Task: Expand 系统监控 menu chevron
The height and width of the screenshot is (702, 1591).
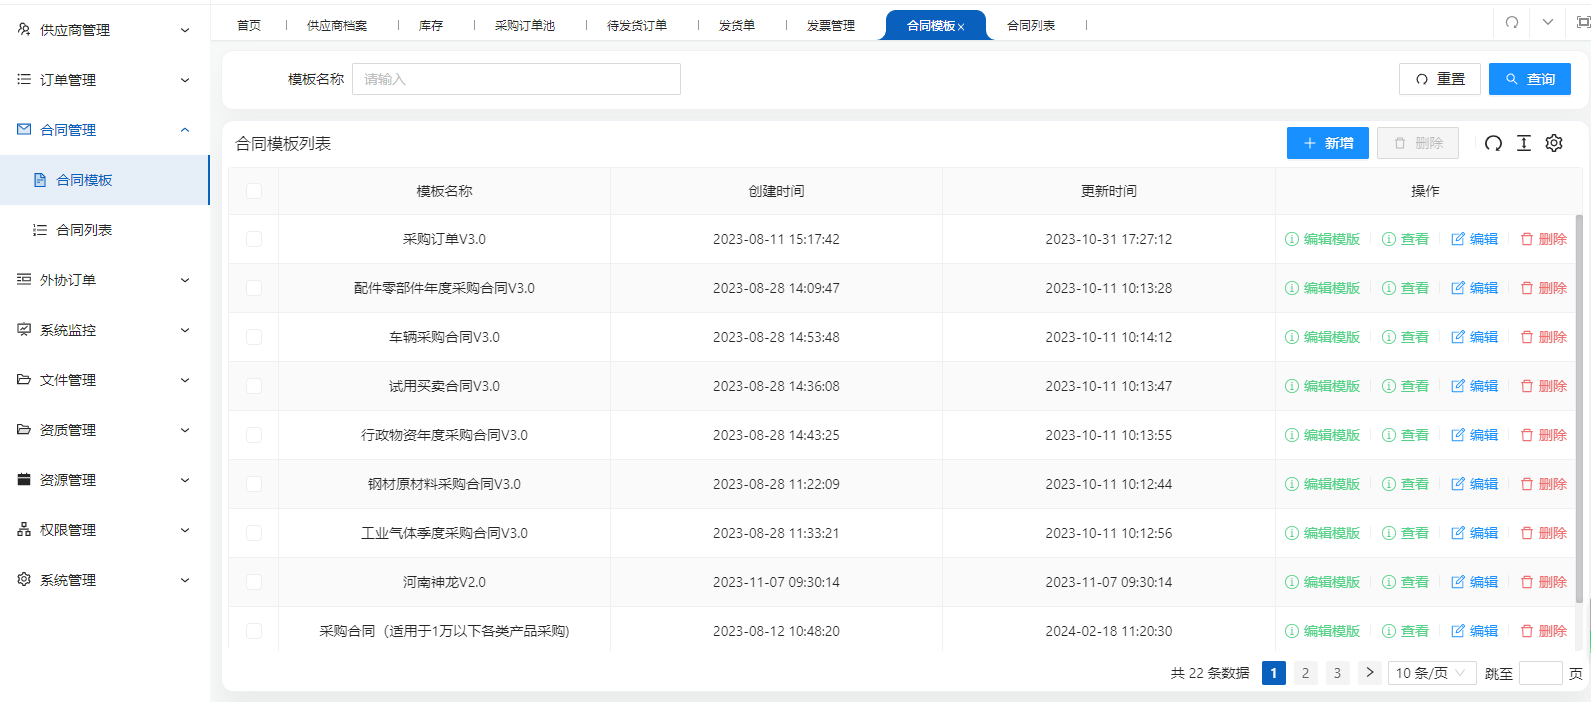Action: 185,330
